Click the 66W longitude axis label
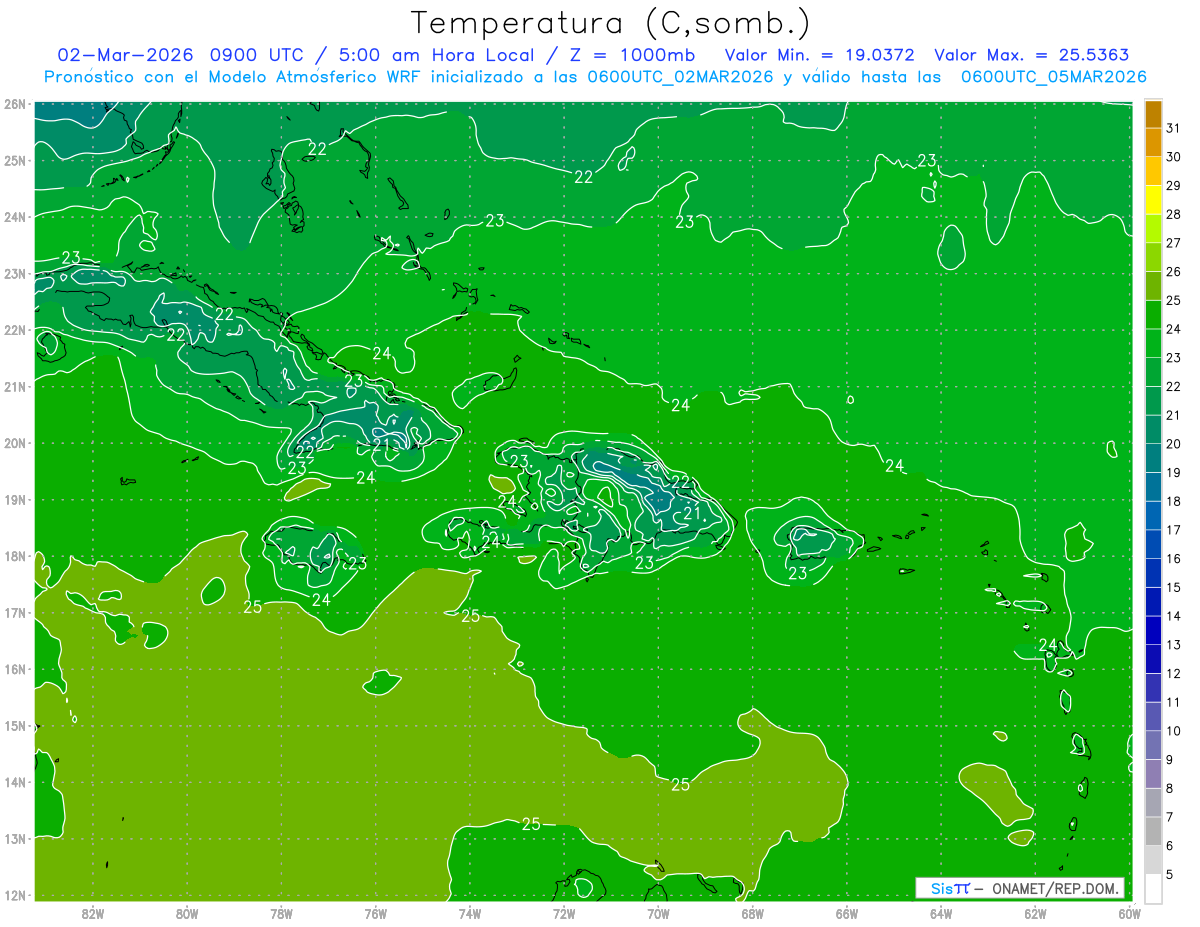Image resolution: width=1200 pixels, height=927 pixels. (847, 912)
